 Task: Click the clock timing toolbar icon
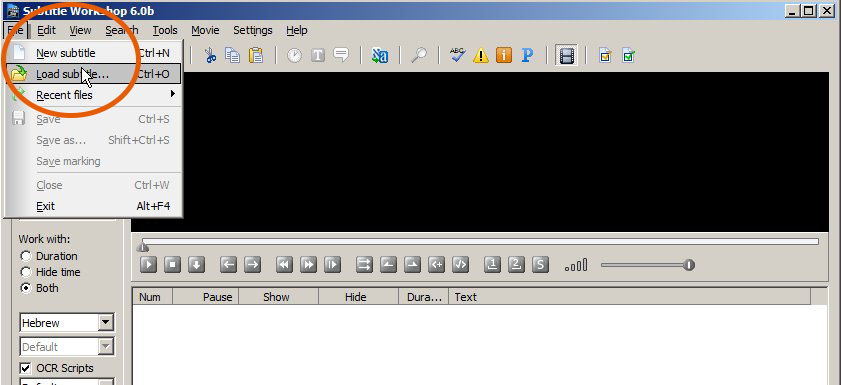[x=294, y=55]
